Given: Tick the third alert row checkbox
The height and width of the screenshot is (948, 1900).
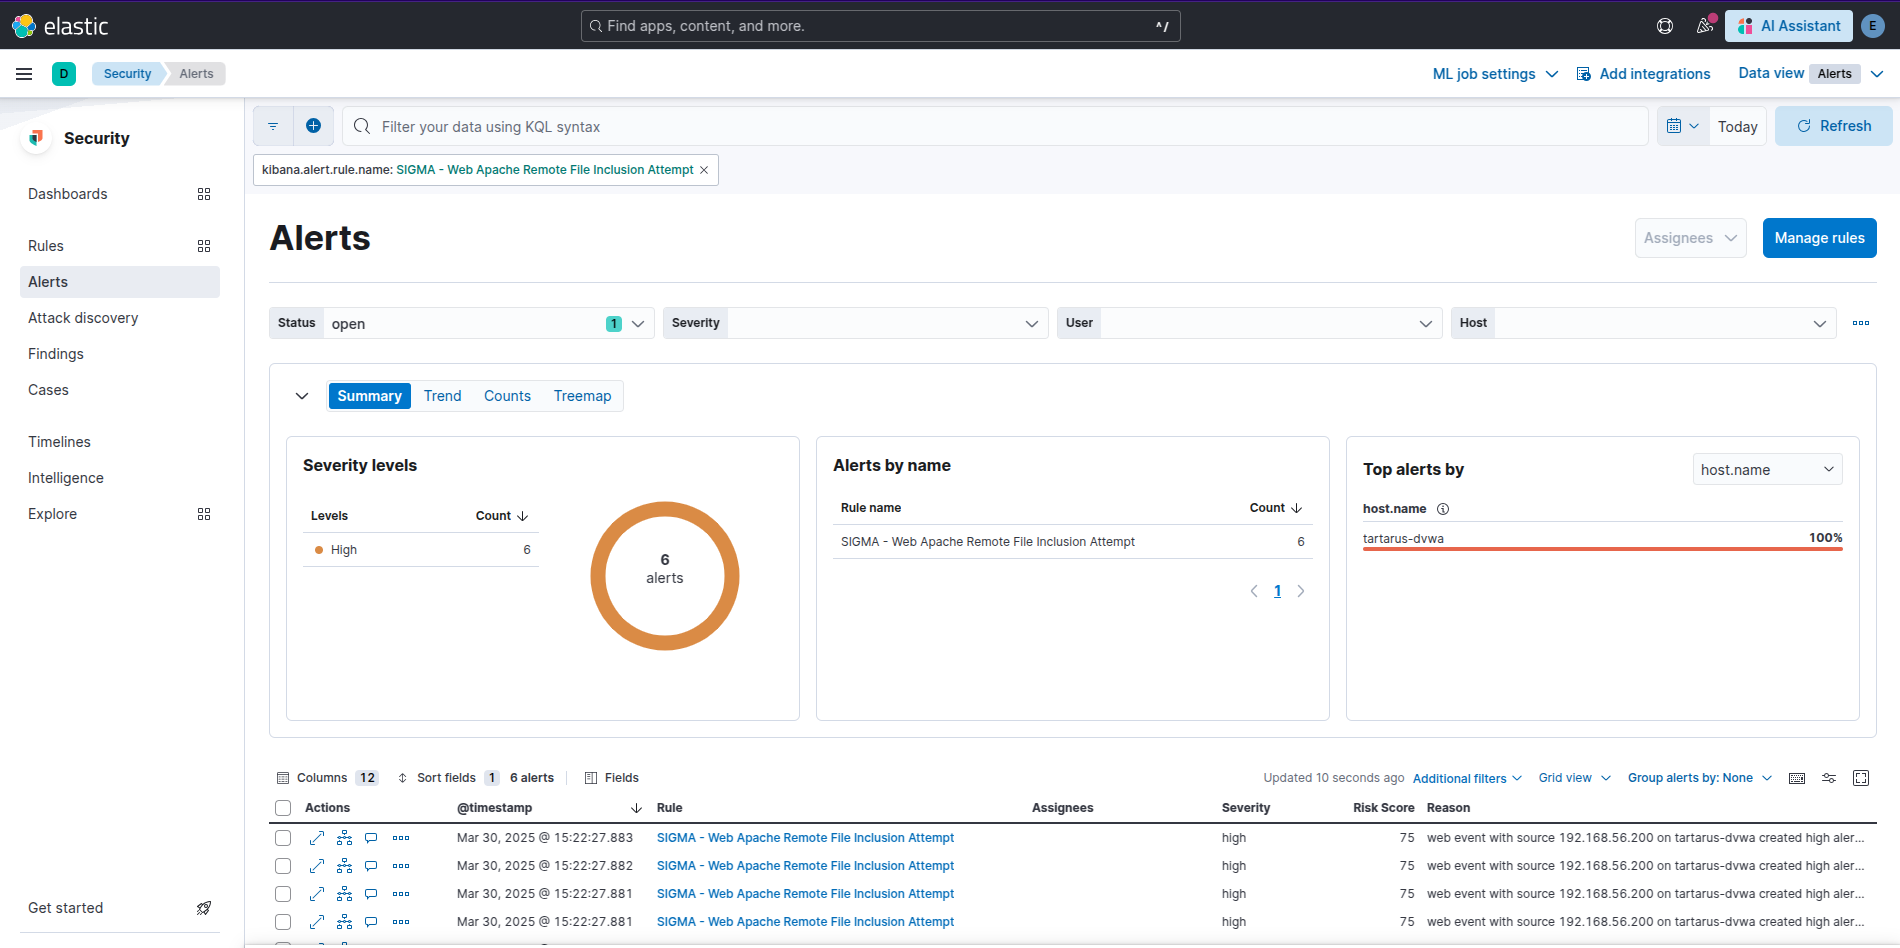Looking at the screenshot, I should click(283, 894).
